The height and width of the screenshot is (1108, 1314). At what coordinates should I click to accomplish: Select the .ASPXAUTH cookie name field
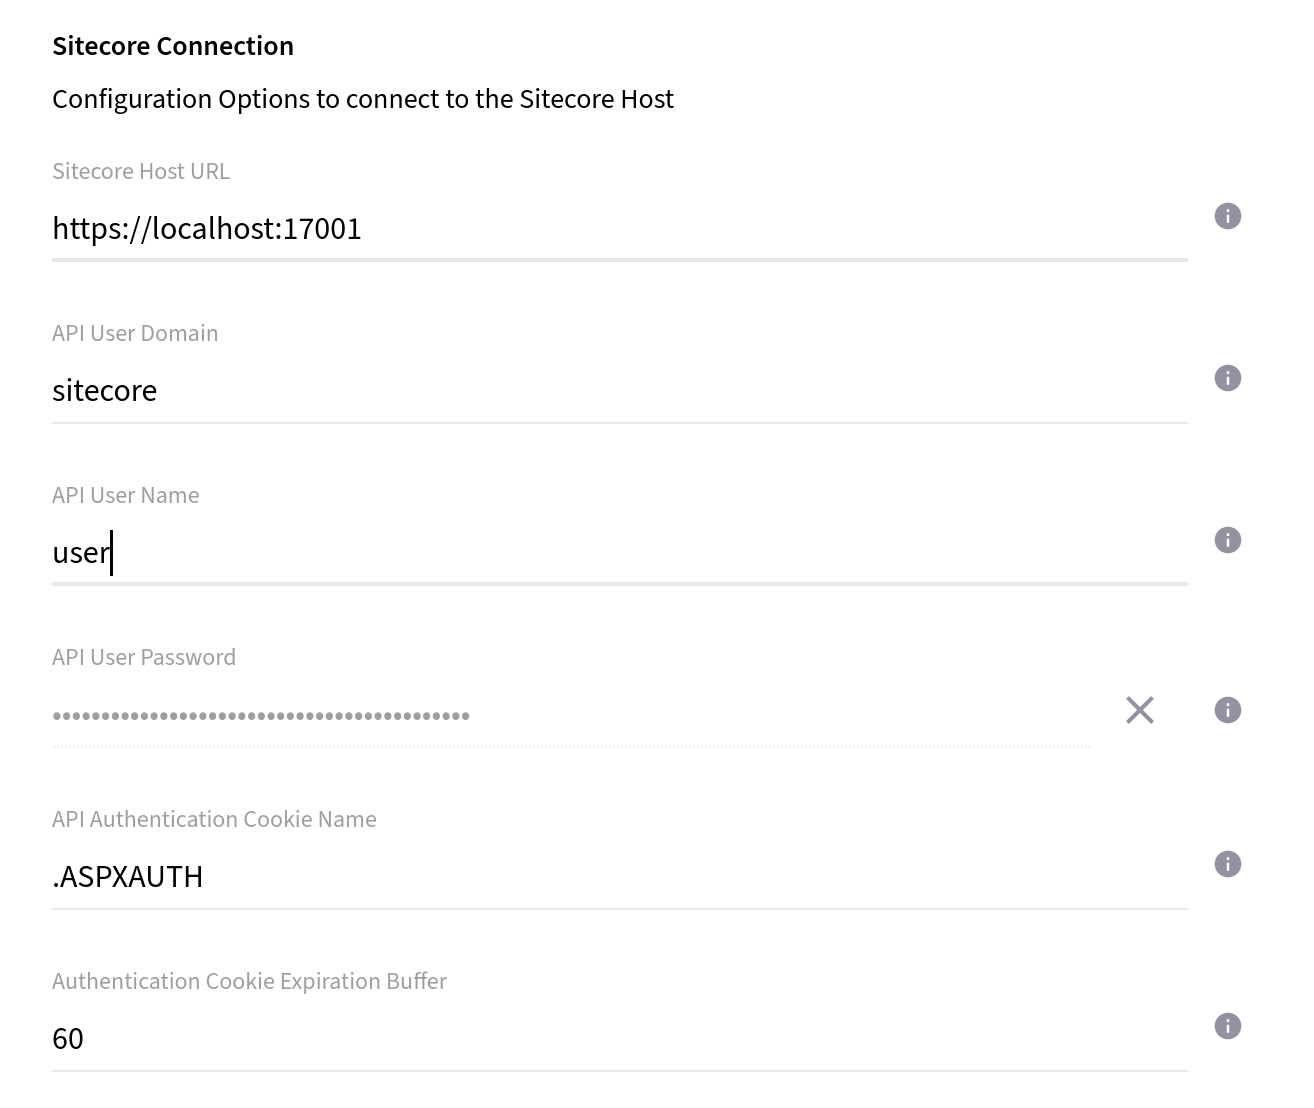click(x=500, y=877)
